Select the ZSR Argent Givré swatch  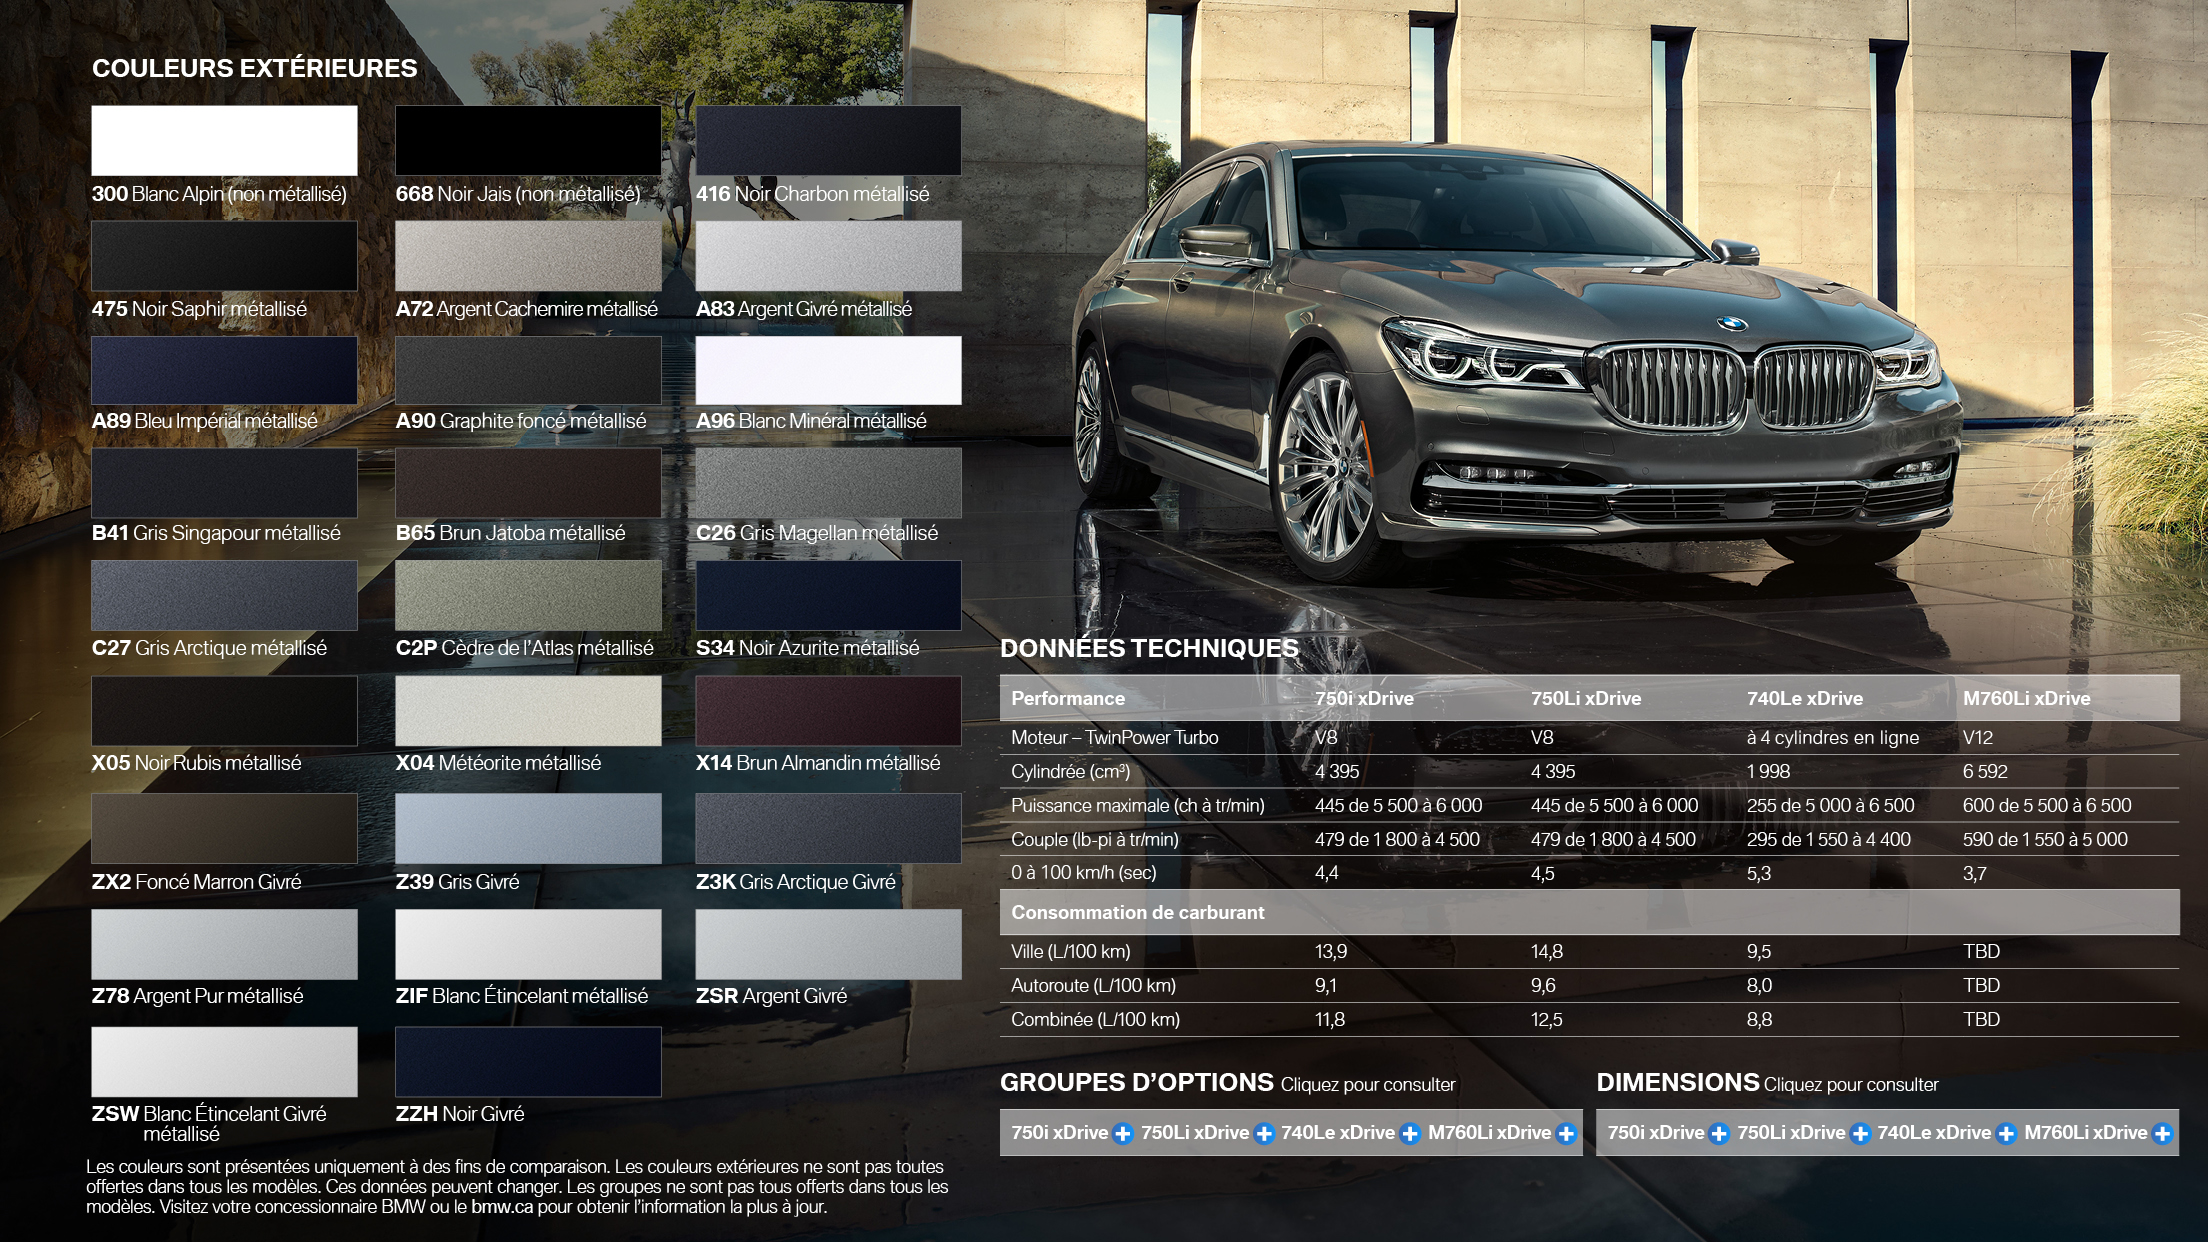coord(828,944)
